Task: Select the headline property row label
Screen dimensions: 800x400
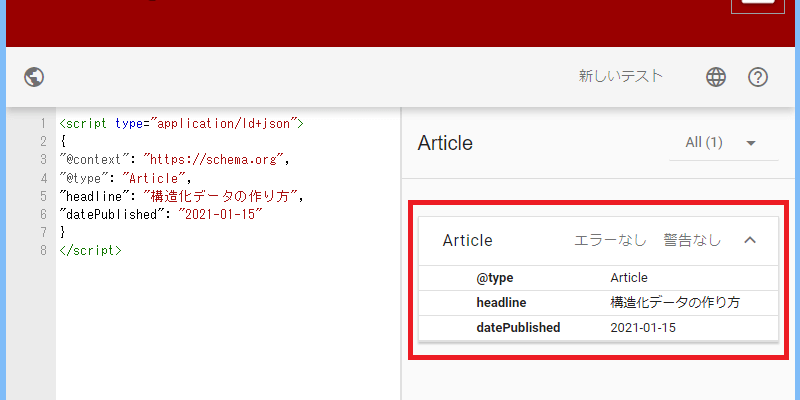Action: pos(501,303)
